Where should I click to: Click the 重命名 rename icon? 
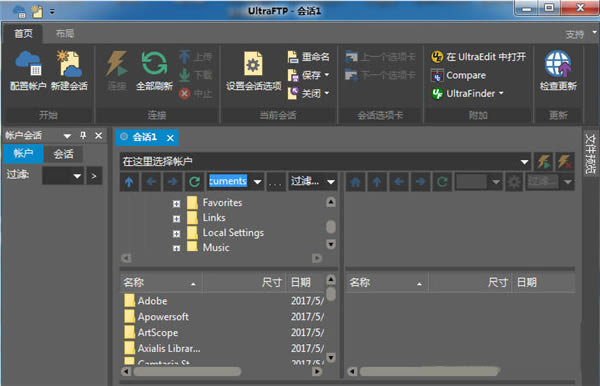(293, 57)
